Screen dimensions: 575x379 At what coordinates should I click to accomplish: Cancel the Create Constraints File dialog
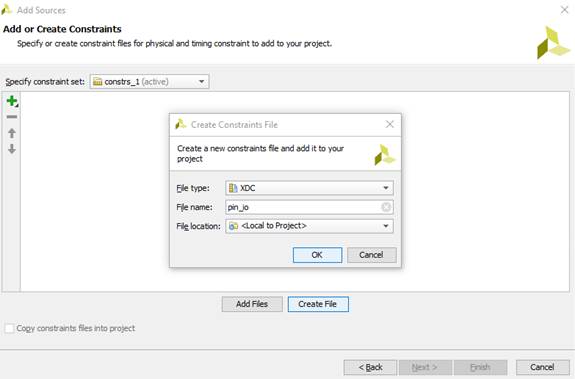tap(371, 255)
